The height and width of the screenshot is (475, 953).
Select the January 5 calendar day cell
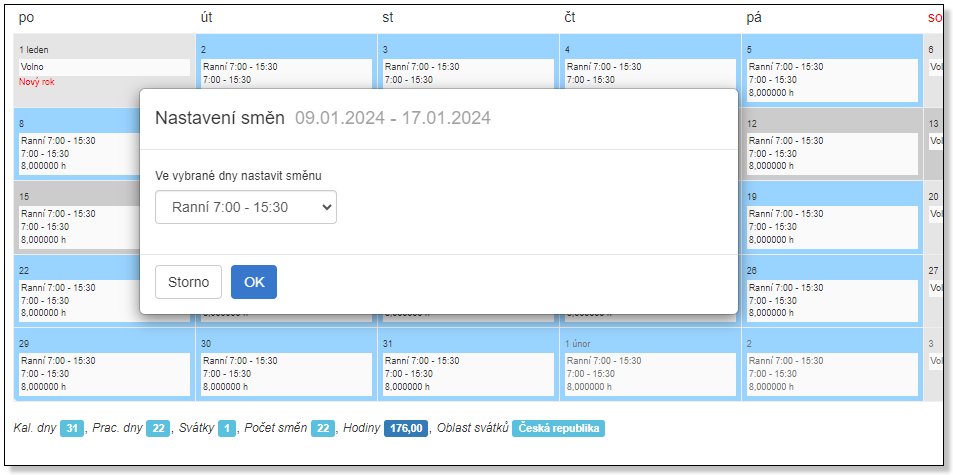(831, 71)
